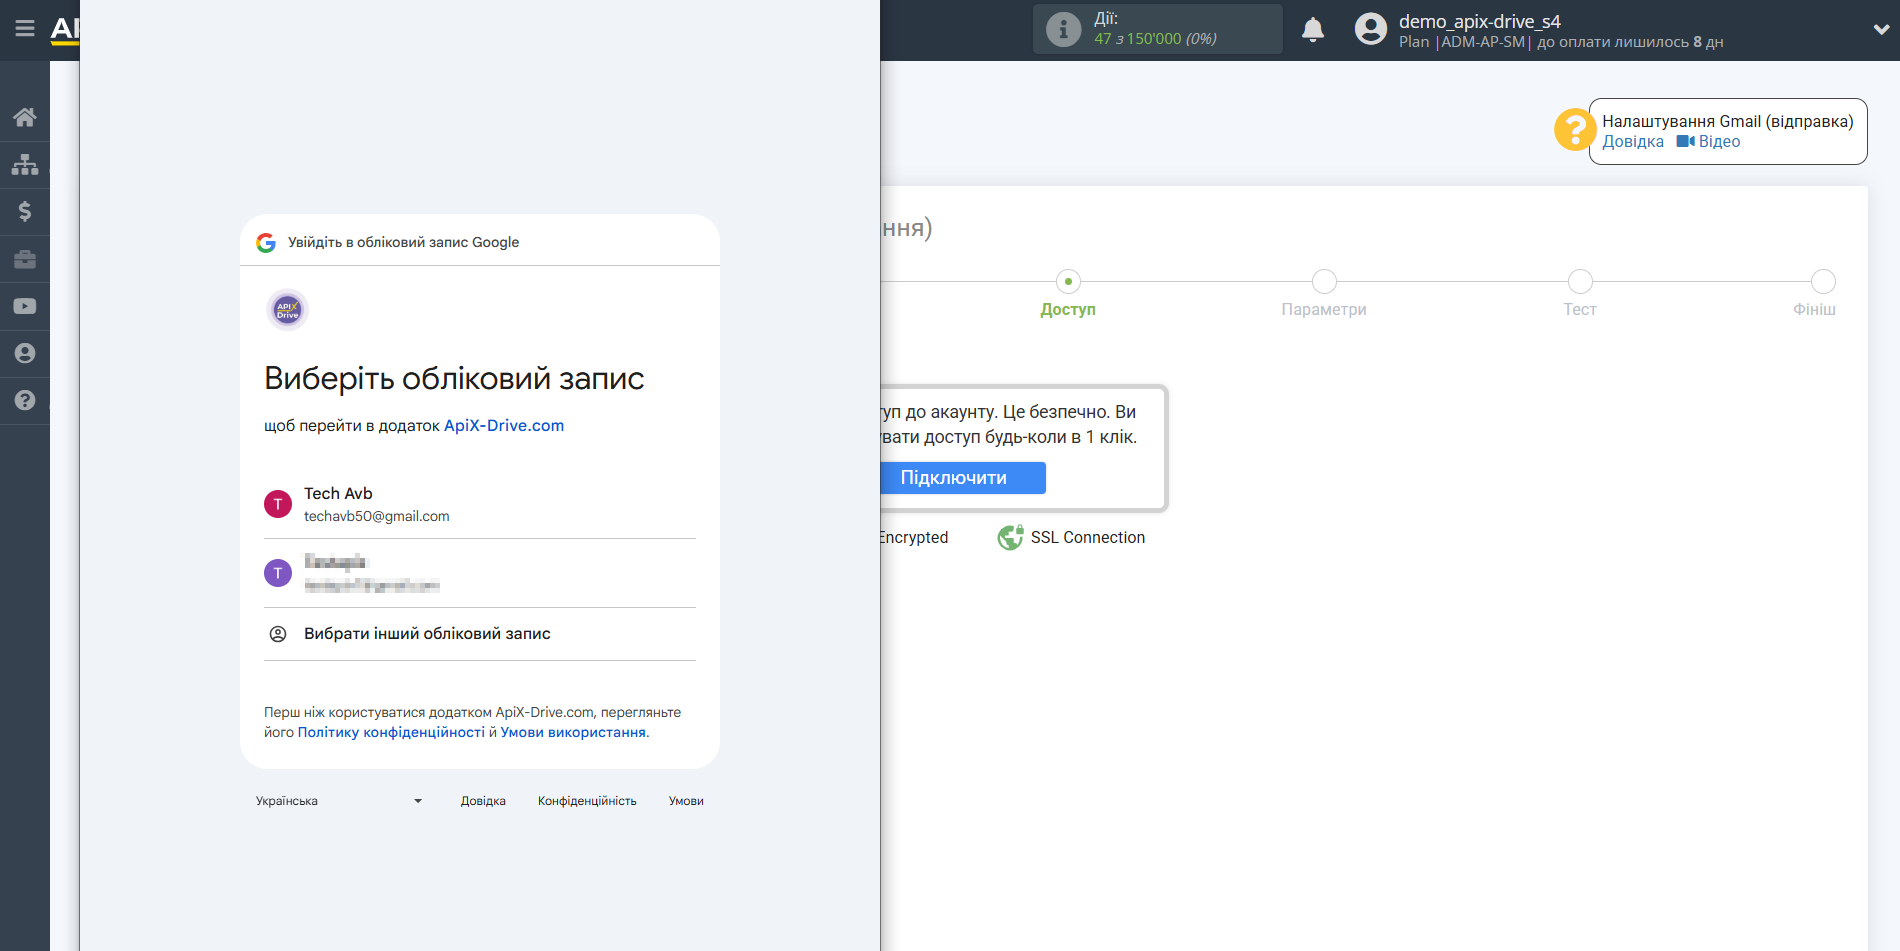The width and height of the screenshot is (1900, 951).
Task: Open briefcase services icon in sidebar
Action: coord(25,259)
